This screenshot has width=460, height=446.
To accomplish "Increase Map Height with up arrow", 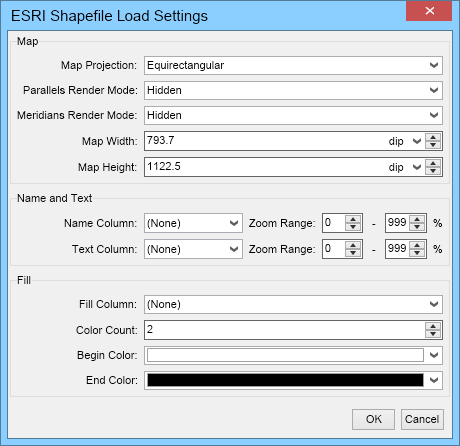I will click(x=433, y=163).
